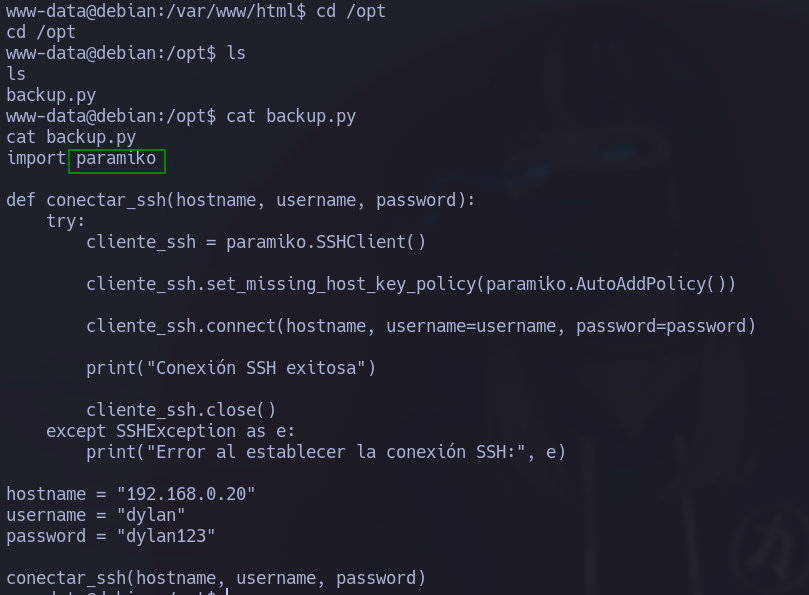Viewport: 809px width, 595px height.
Task: Click the IP address "192.168.0.20"
Action: coord(186,494)
